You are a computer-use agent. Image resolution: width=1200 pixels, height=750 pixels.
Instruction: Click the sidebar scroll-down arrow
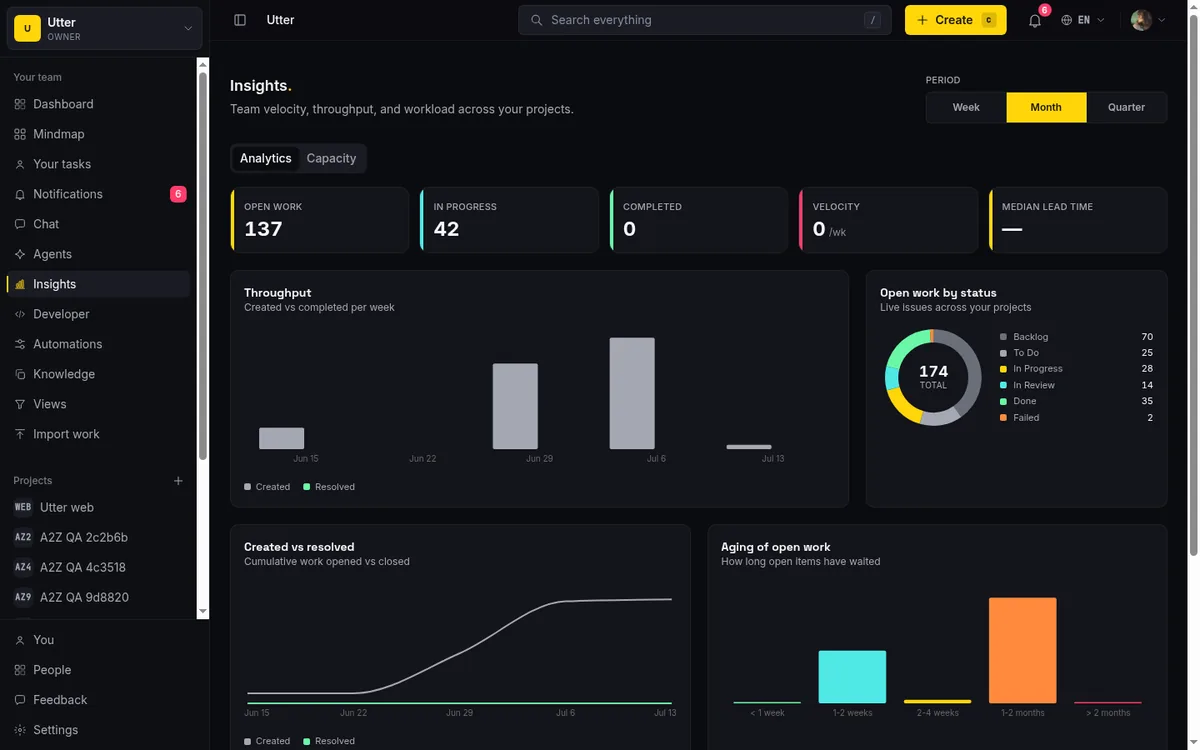[x=203, y=611]
